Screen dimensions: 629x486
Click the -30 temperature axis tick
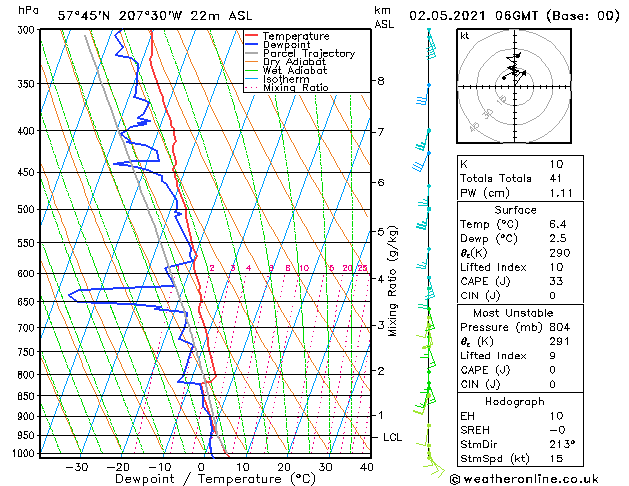click(x=77, y=467)
